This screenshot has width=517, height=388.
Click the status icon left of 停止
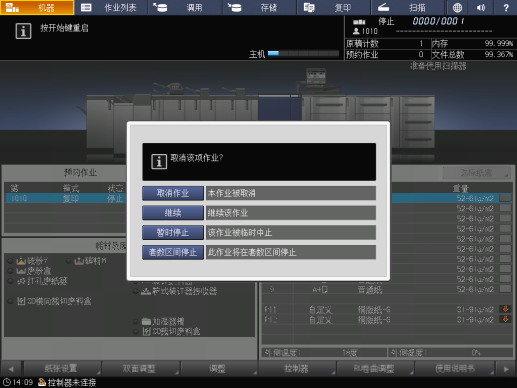359,22
